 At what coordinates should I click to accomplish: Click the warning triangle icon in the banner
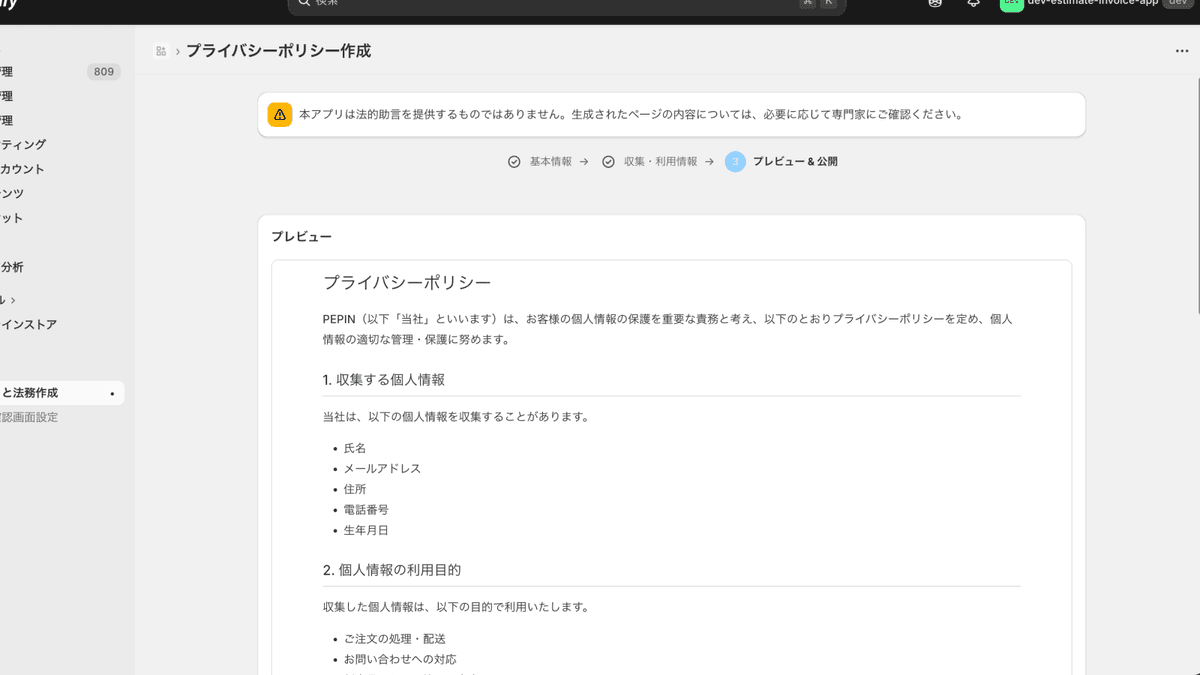278,114
